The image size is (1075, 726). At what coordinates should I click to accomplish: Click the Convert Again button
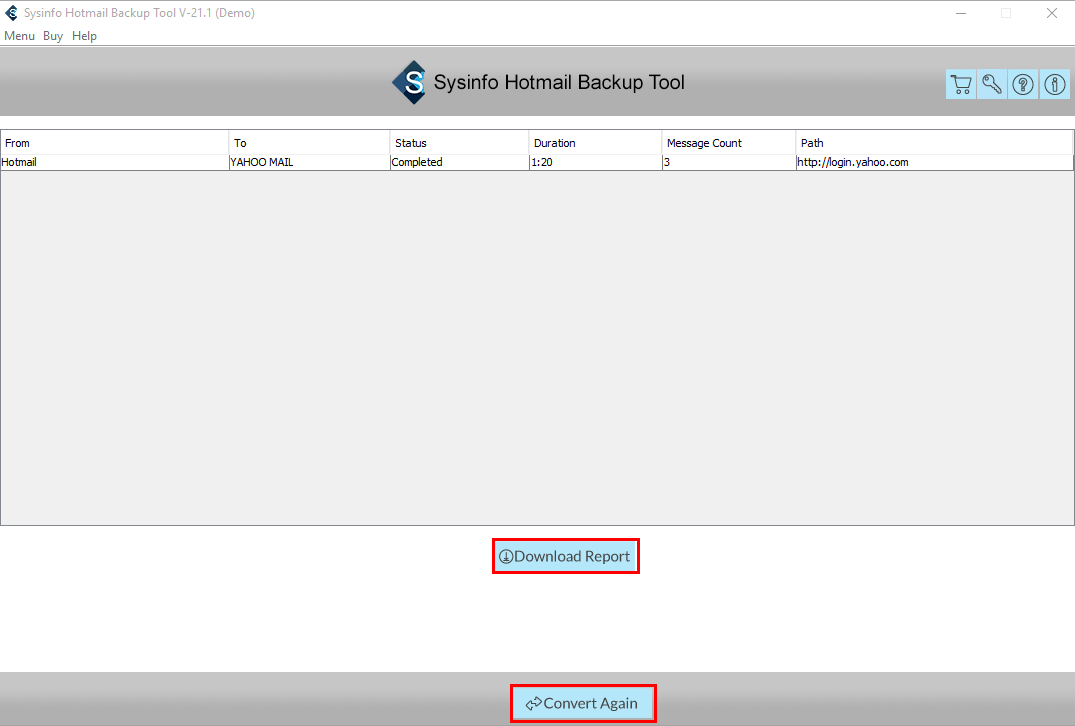(x=583, y=703)
